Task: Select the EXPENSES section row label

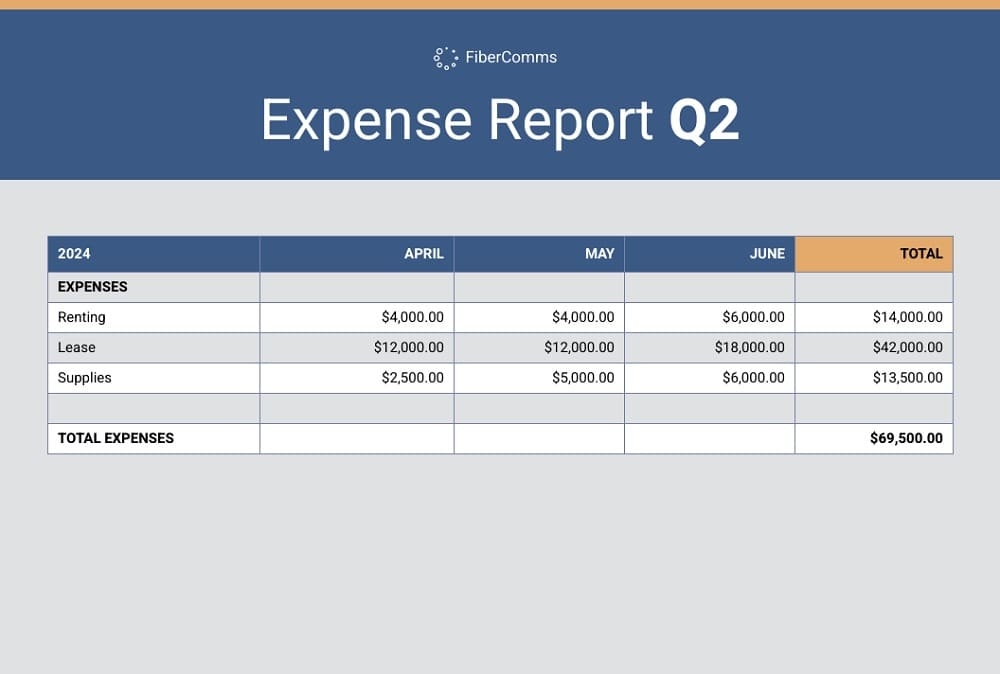Action: coord(93,287)
